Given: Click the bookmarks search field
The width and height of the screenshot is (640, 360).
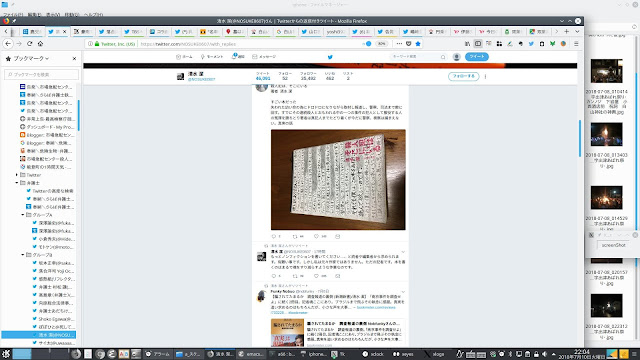Looking at the screenshot, I should pos(41,74).
